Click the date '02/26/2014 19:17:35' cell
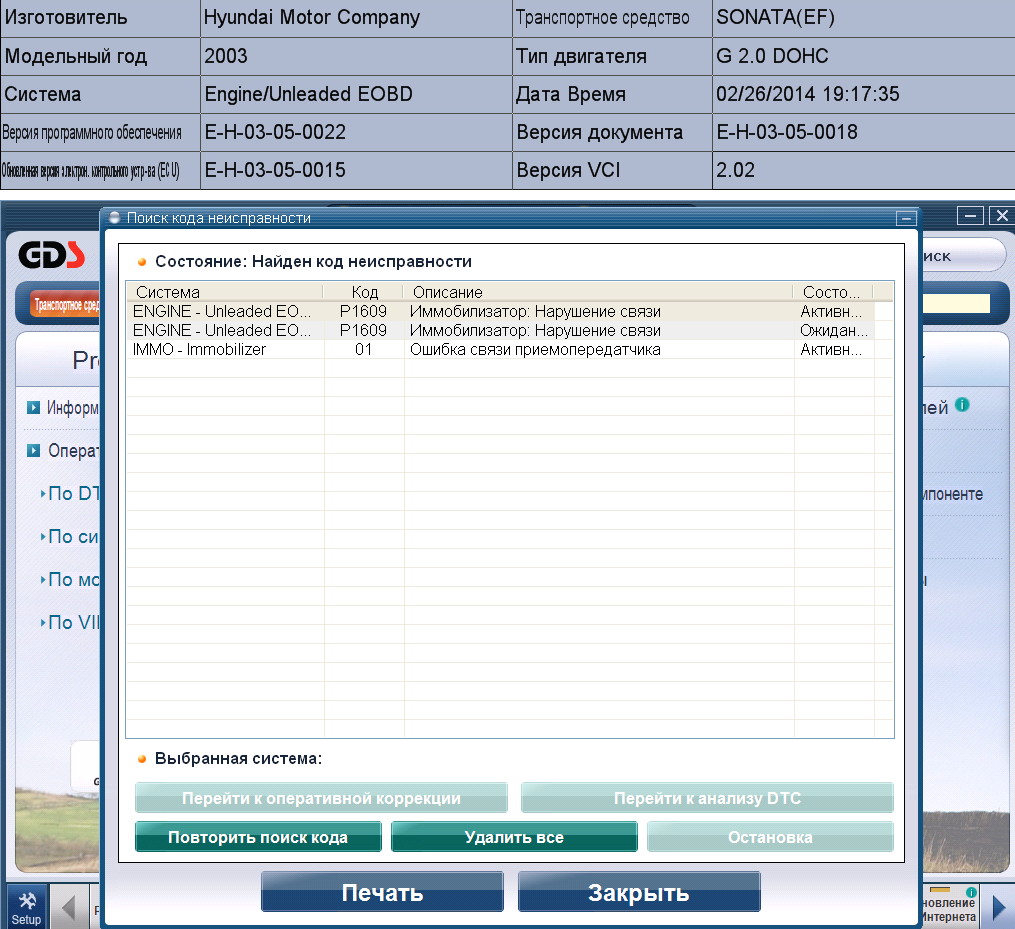The width and height of the screenshot is (1015, 929). (863, 95)
